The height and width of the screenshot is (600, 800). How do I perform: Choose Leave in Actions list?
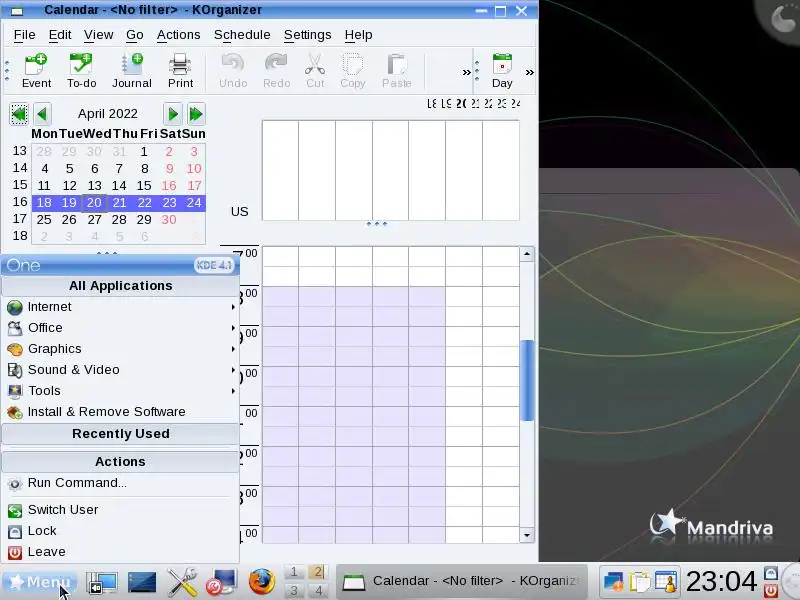click(120, 552)
